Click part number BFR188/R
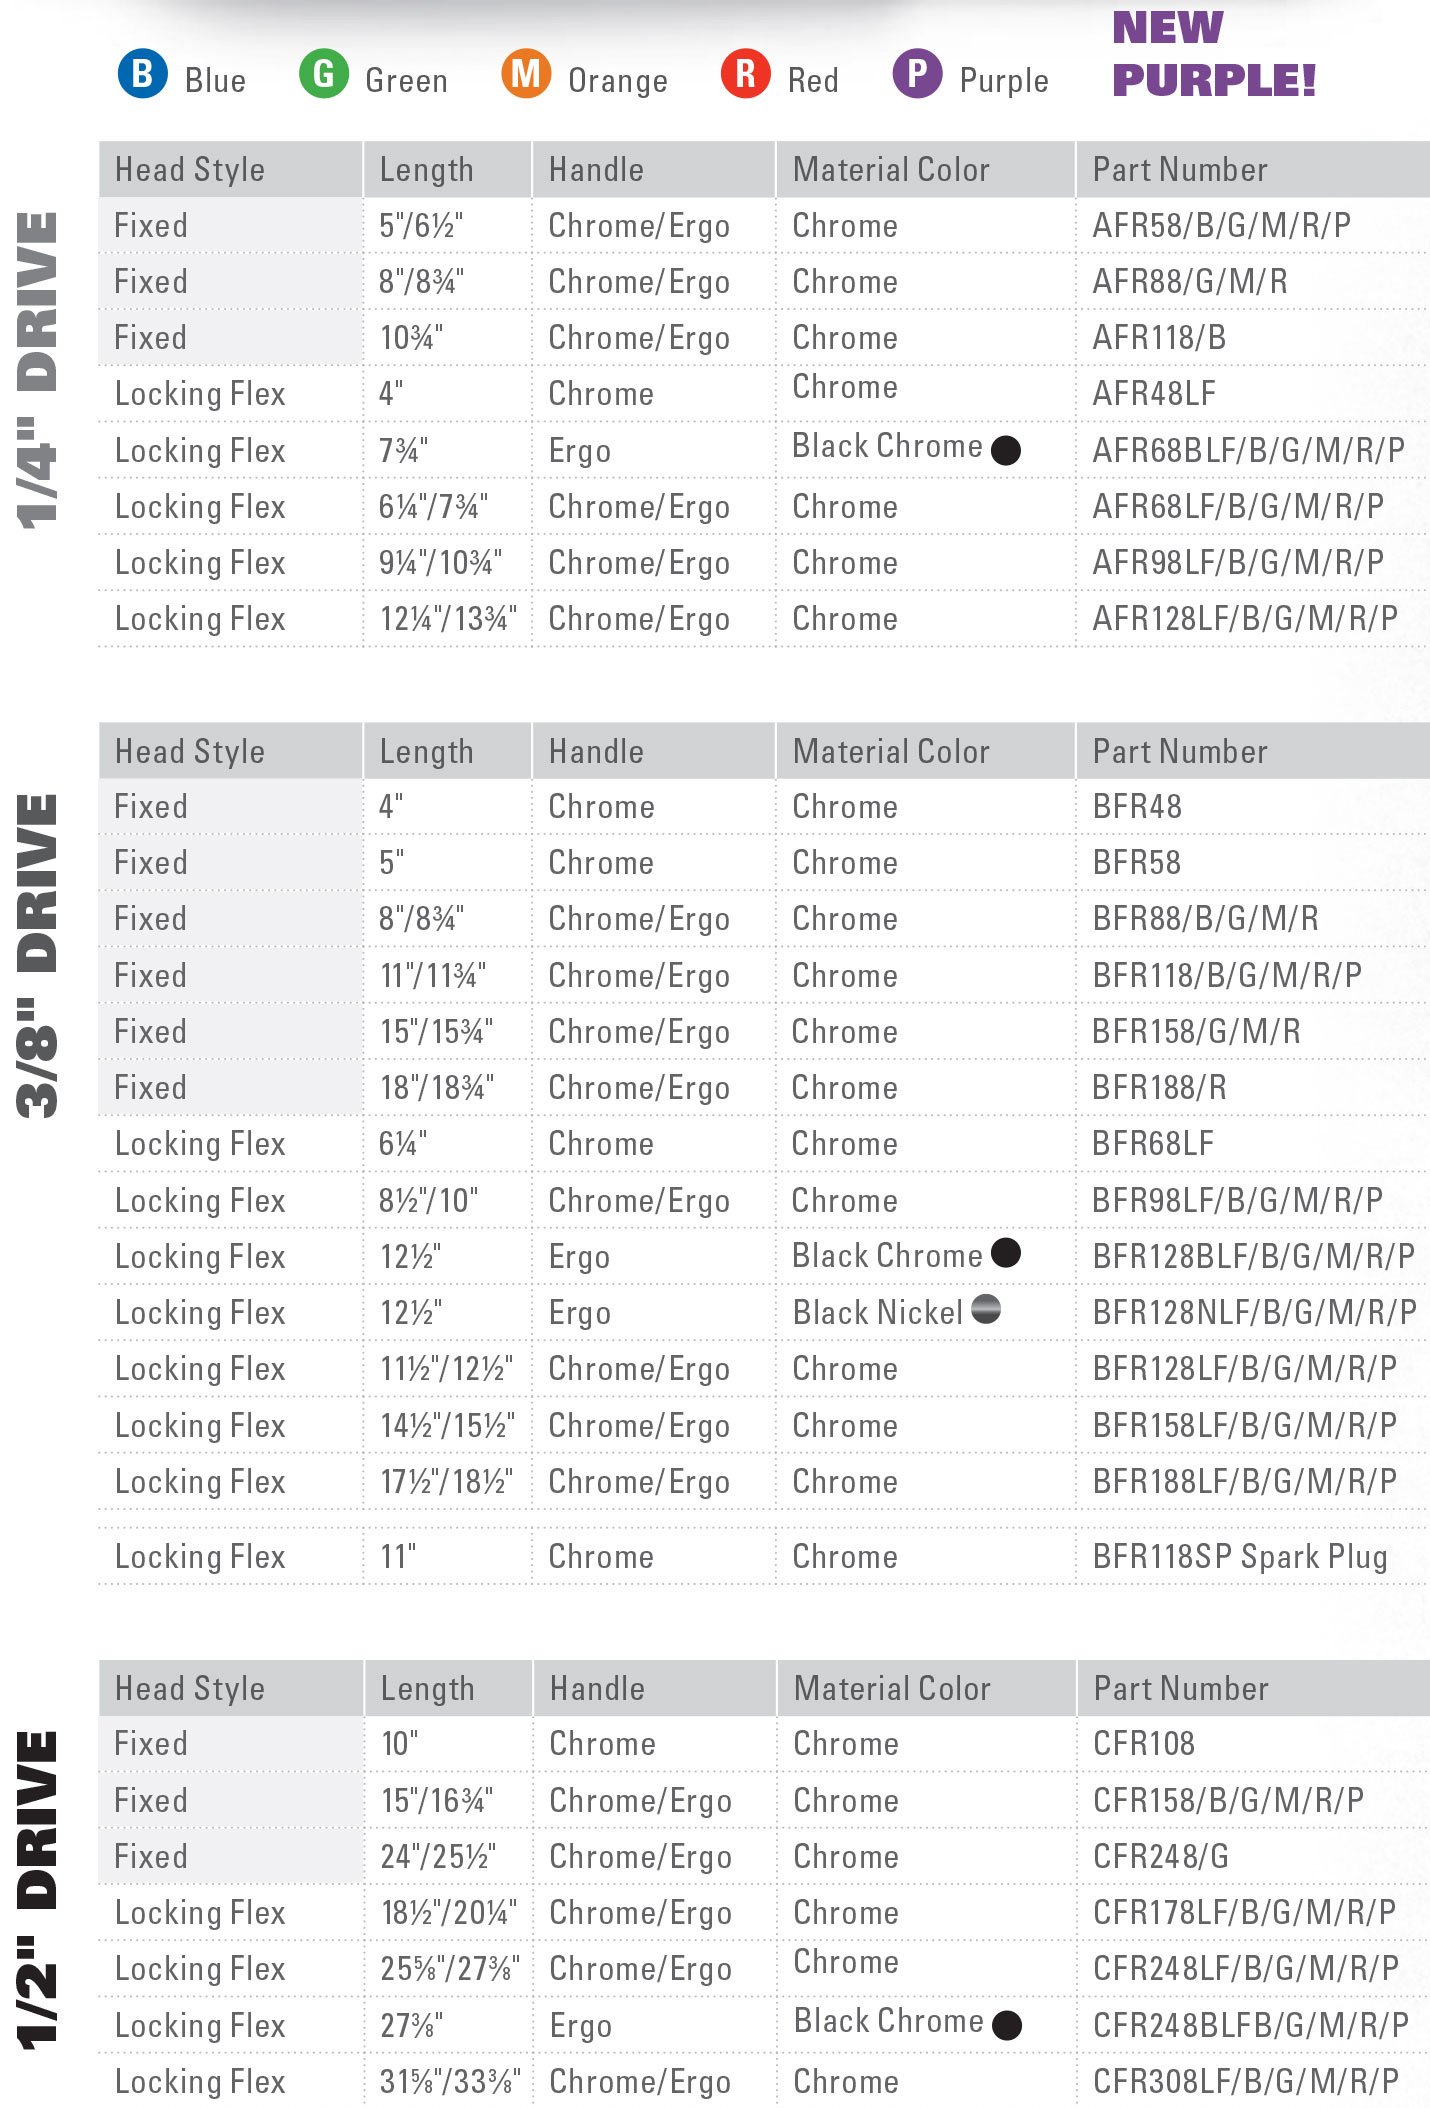This screenshot has width=1430, height=2108. point(1158,1088)
